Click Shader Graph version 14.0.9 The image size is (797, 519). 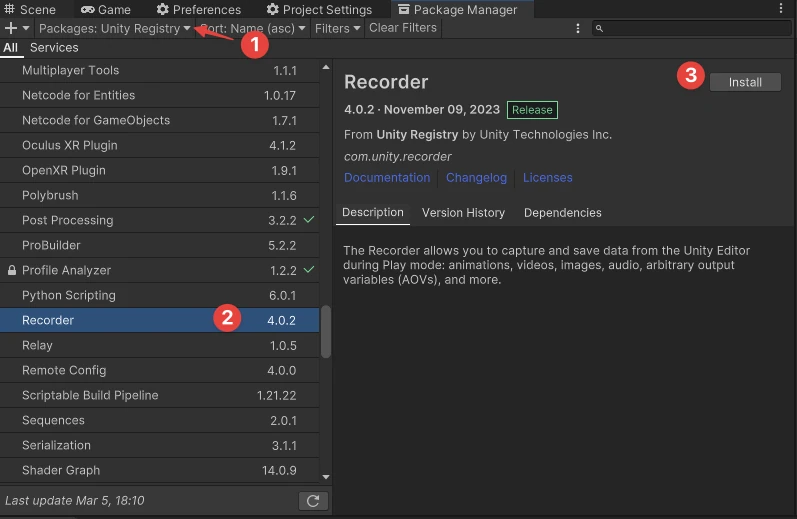click(x=279, y=471)
